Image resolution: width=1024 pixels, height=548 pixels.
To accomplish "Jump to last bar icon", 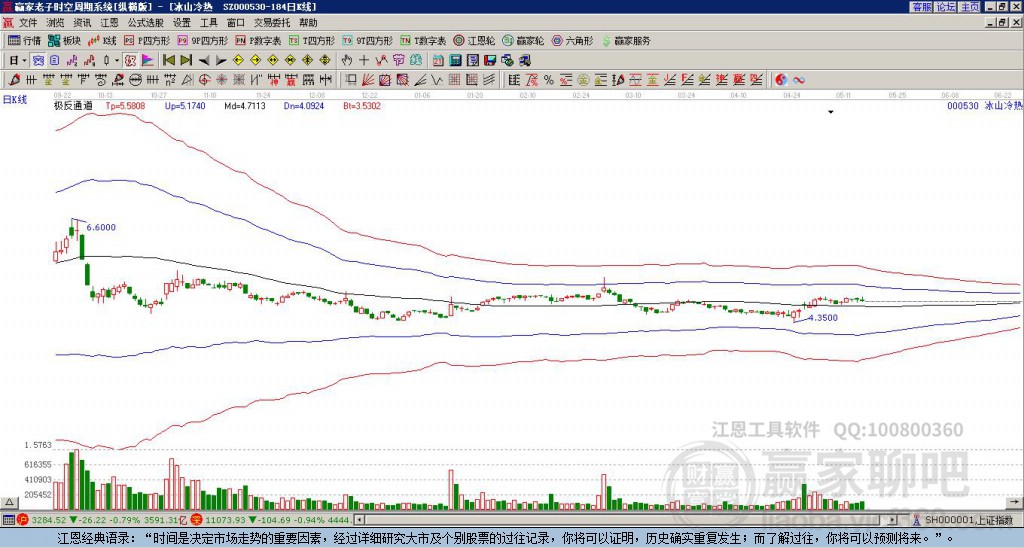I will tap(186, 60).
